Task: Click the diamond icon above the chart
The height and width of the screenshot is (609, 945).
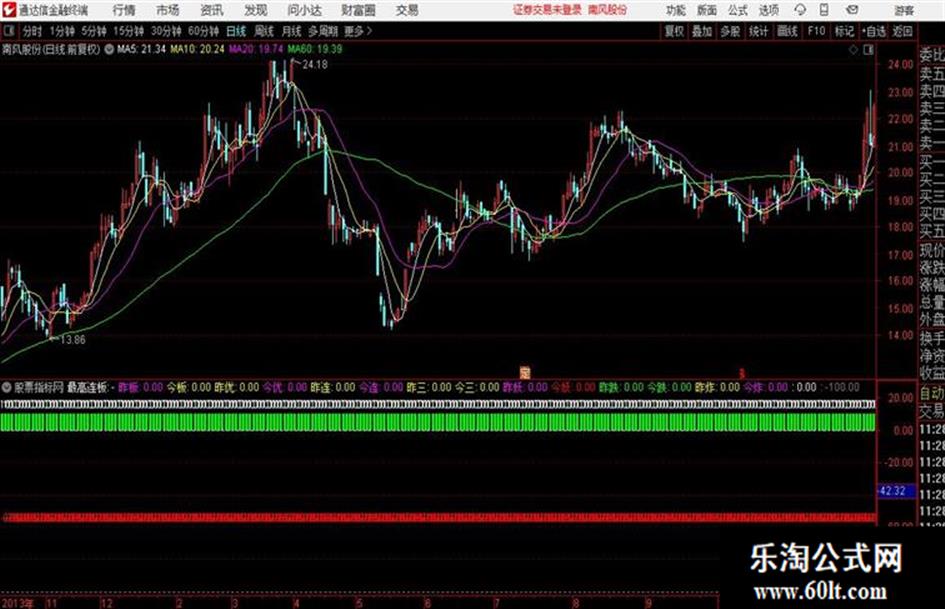Action: [853, 50]
